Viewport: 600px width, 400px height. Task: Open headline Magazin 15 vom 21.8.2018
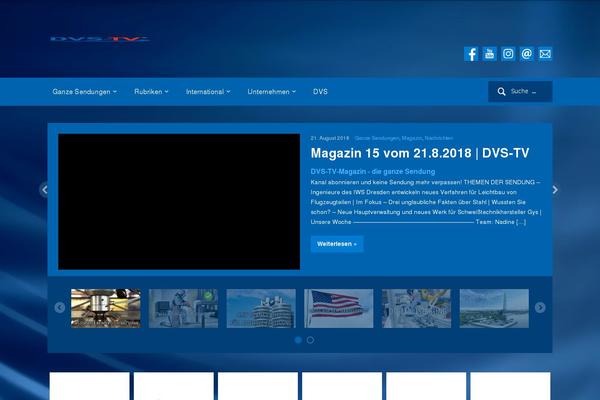pyautogui.click(x=420, y=153)
